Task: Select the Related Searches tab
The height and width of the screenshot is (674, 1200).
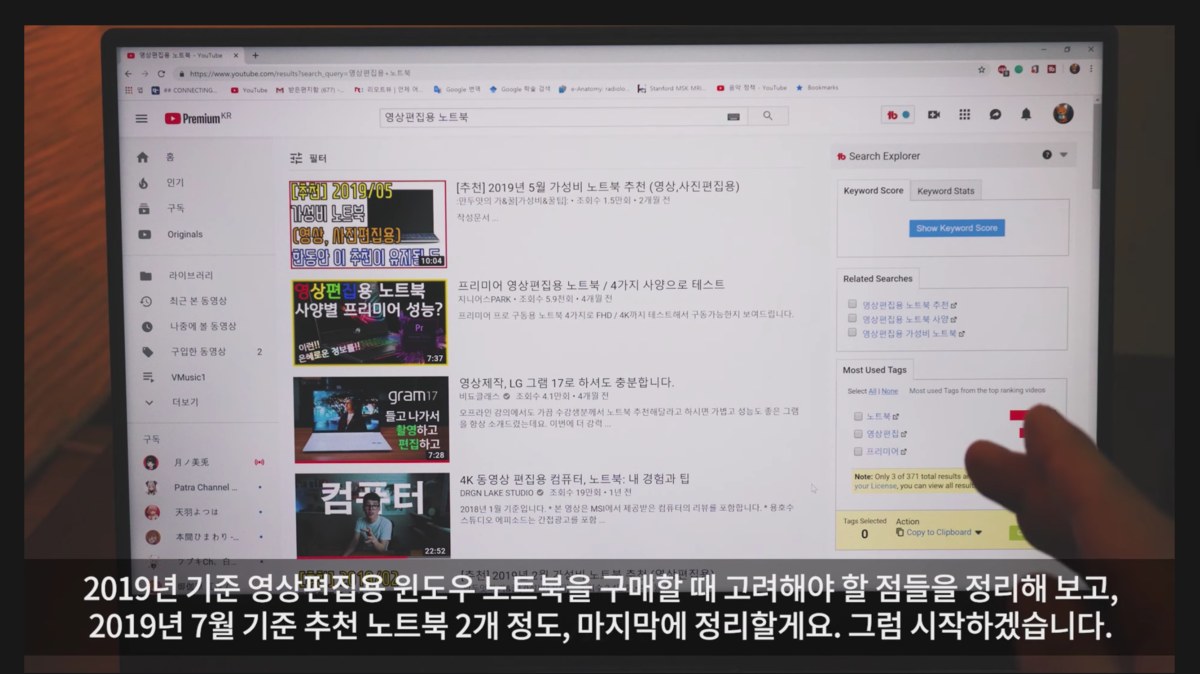Action: pos(878,278)
